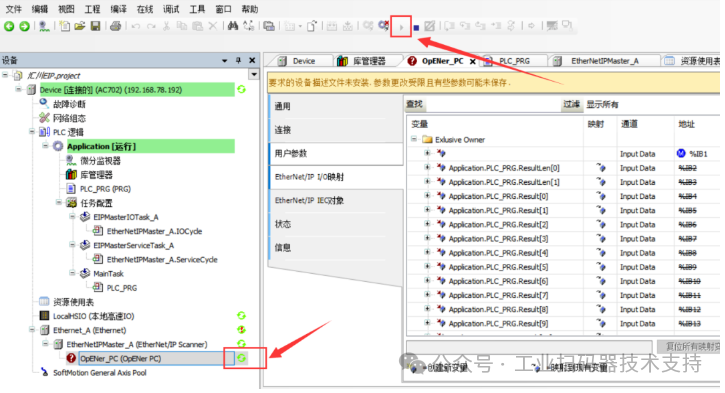Click the 变量 column header

495,124
